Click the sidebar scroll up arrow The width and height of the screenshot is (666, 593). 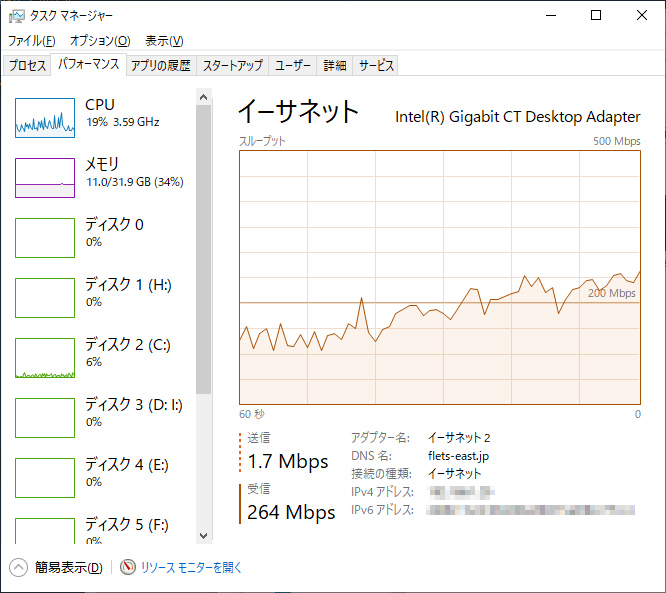(x=204, y=97)
